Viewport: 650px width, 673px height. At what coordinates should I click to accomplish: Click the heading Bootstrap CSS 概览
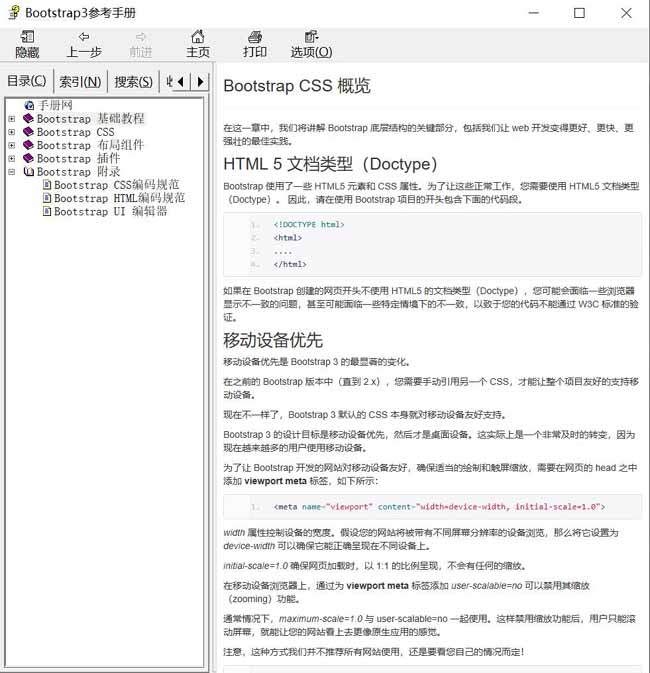tap(297, 86)
